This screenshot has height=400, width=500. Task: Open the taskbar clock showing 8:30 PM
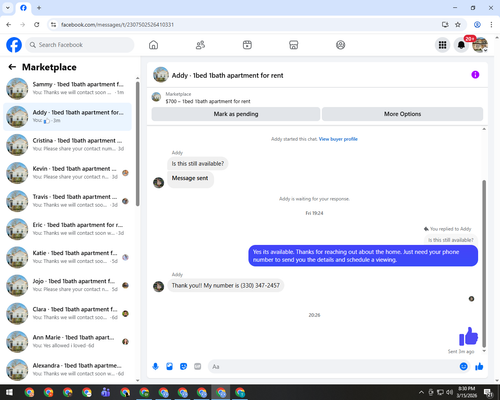coord(466,392)
